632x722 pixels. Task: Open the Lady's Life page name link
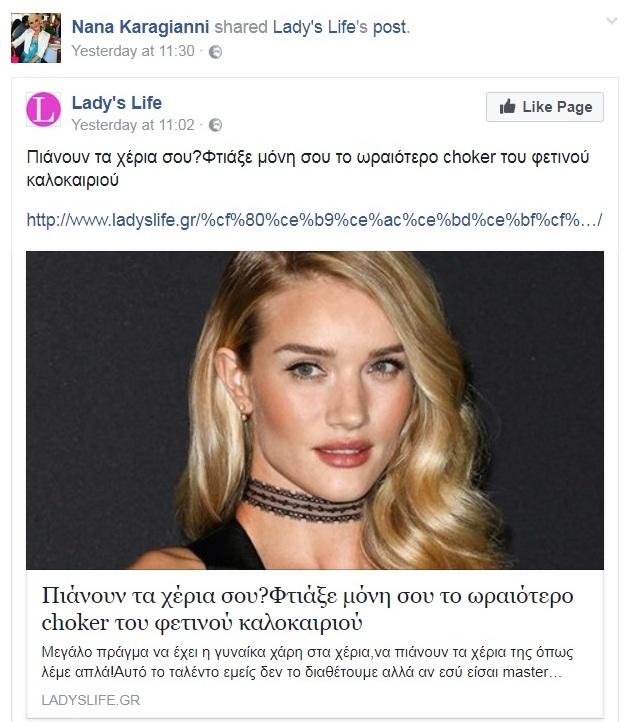click(x=116, y=102)
